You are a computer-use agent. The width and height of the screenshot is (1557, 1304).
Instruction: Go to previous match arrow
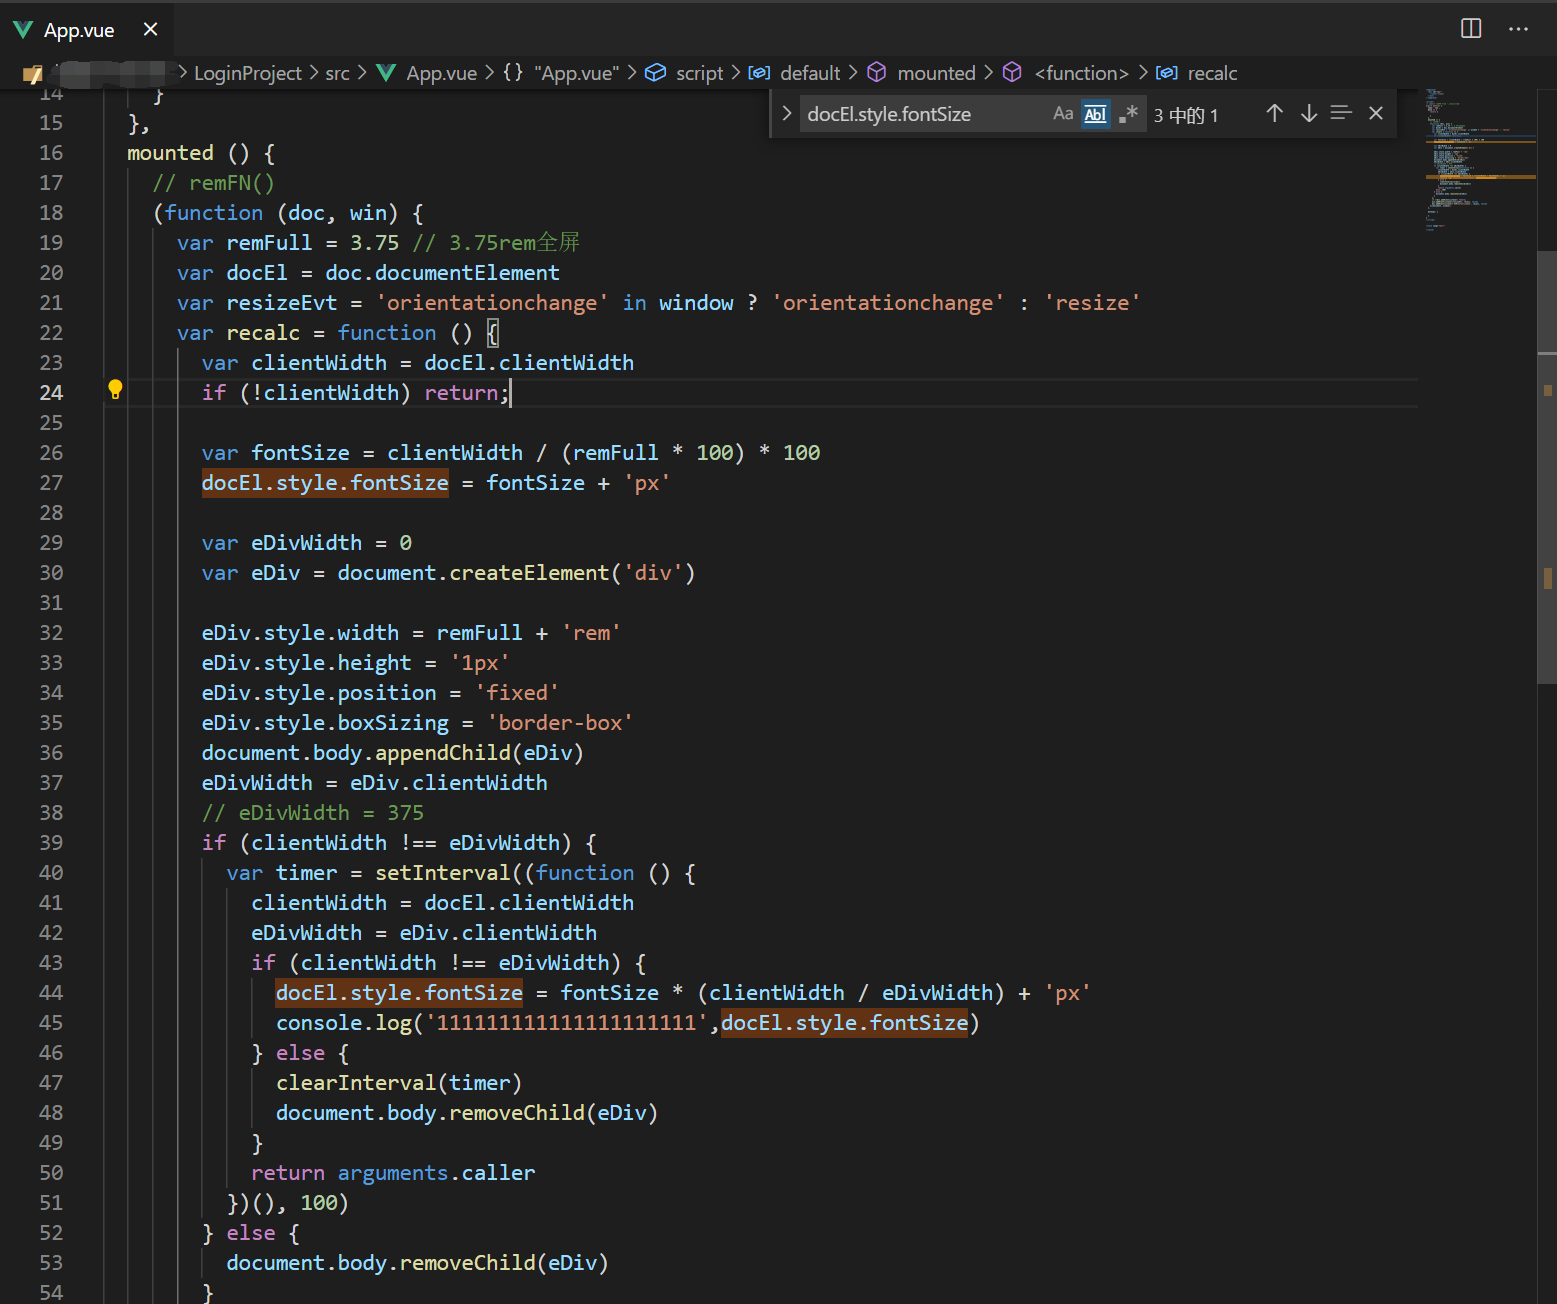click(x=1274, y=114)
